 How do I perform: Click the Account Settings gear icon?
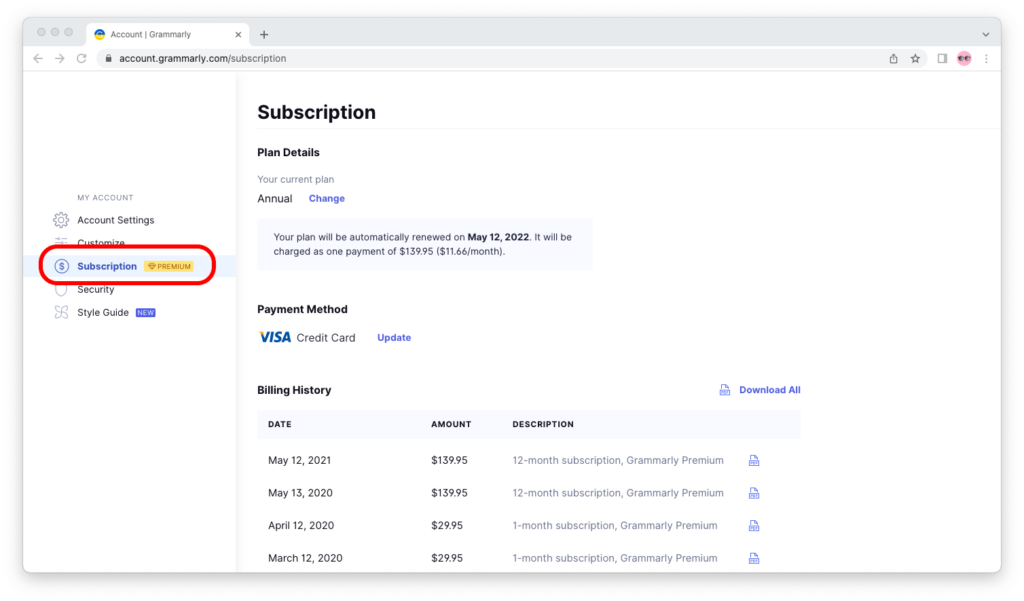coord(61,220)
